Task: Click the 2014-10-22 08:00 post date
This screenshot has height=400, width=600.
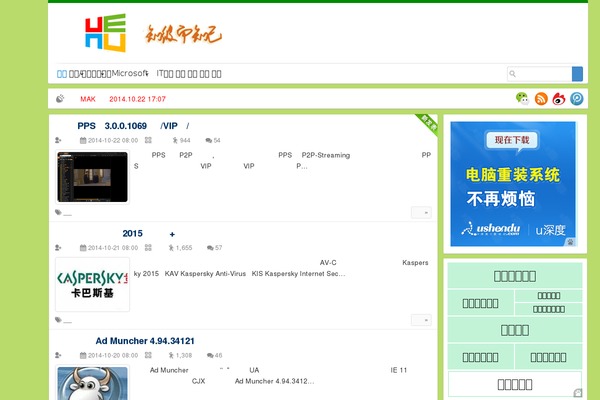Action: pos(109,140)
